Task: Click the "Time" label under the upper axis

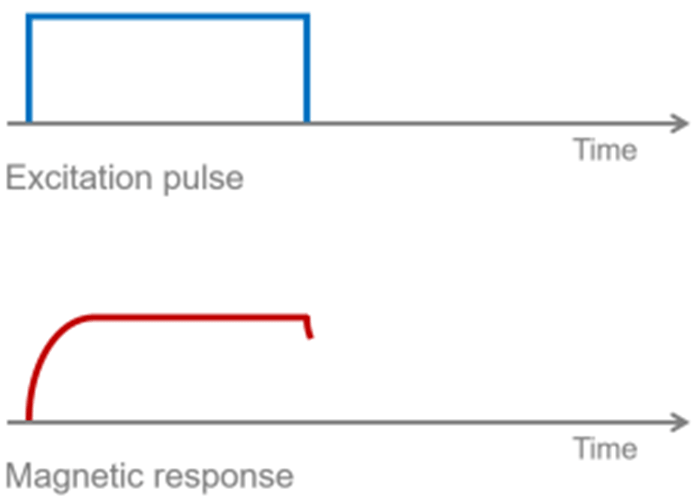Action: pos(605,150)
